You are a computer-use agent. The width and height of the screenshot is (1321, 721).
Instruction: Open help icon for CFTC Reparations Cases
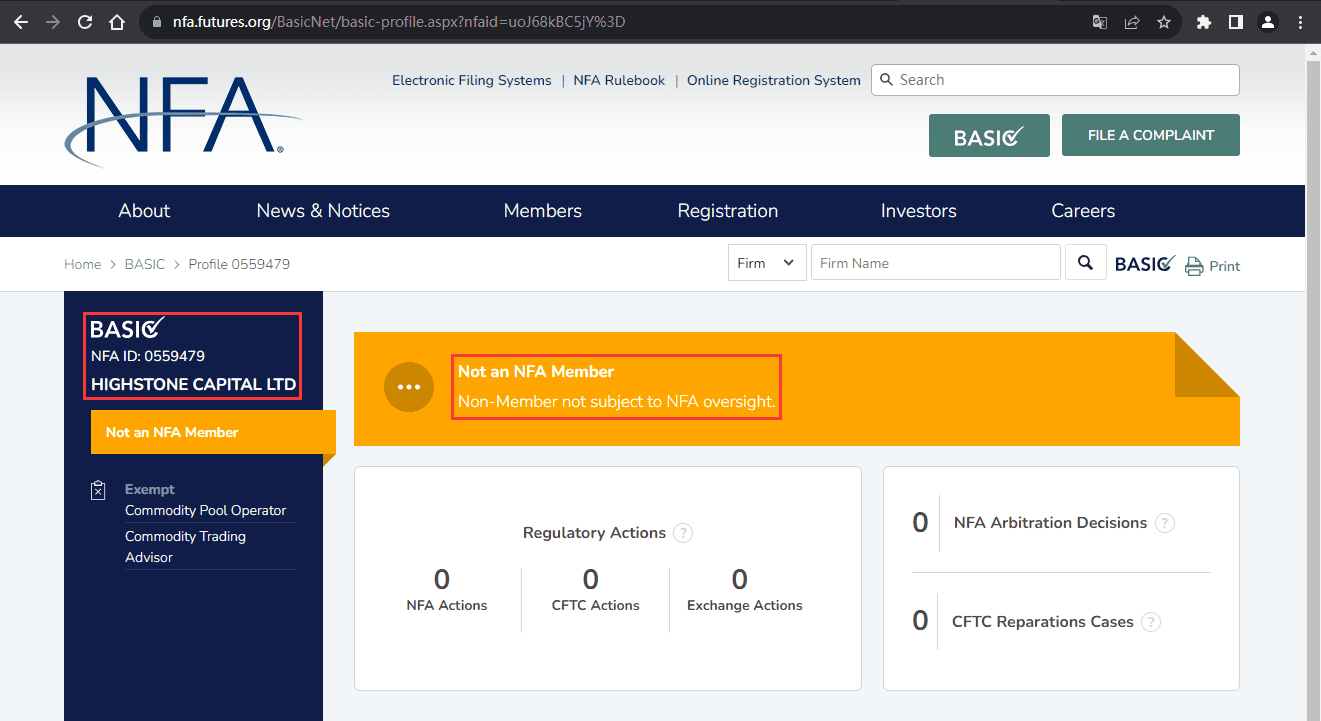(x=1151, y=622)
